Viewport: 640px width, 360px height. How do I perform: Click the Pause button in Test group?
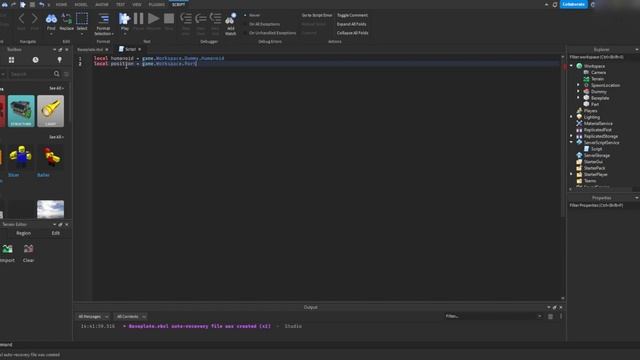(x=139, y=18)
